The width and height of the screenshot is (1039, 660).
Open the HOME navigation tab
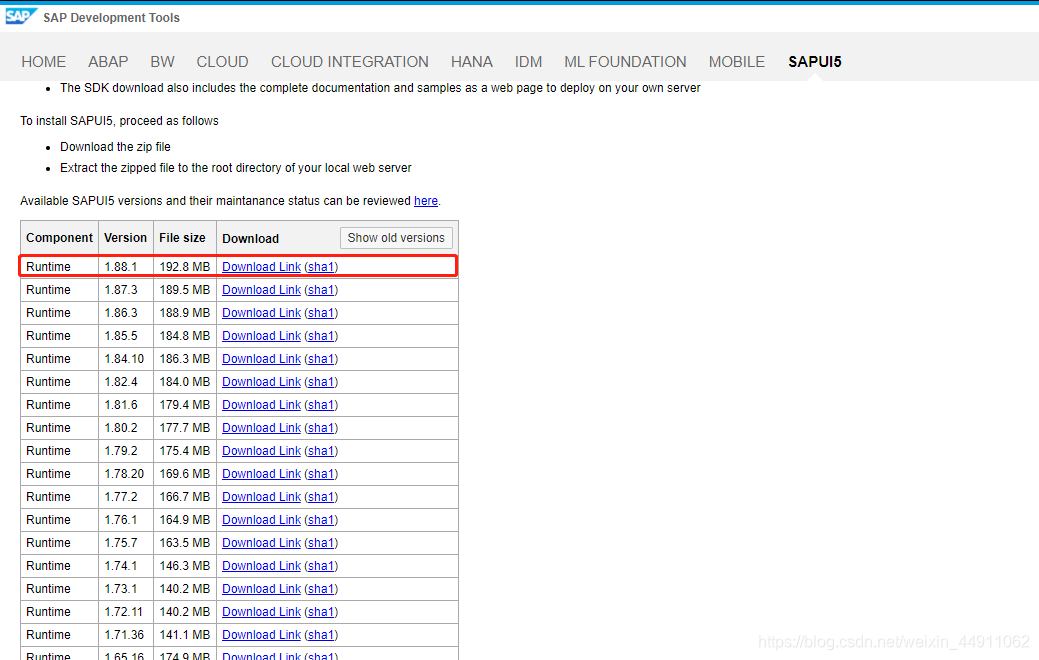coord(44,62)
